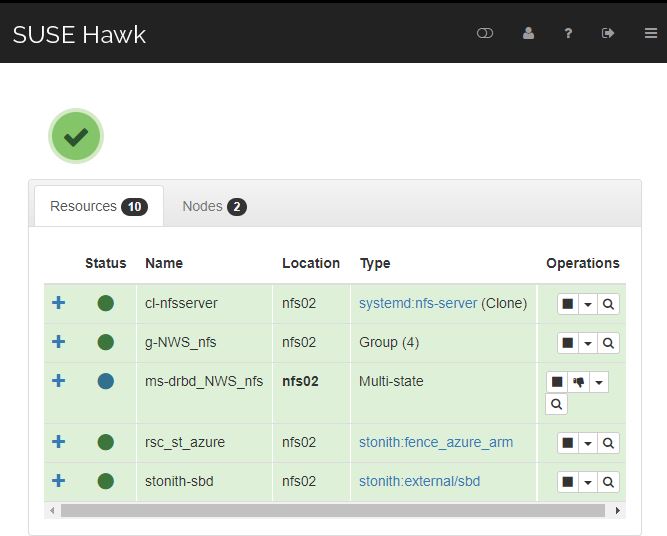
Task: Click the green status dot of g-NWS_nfs
Action: click(105, 342)
